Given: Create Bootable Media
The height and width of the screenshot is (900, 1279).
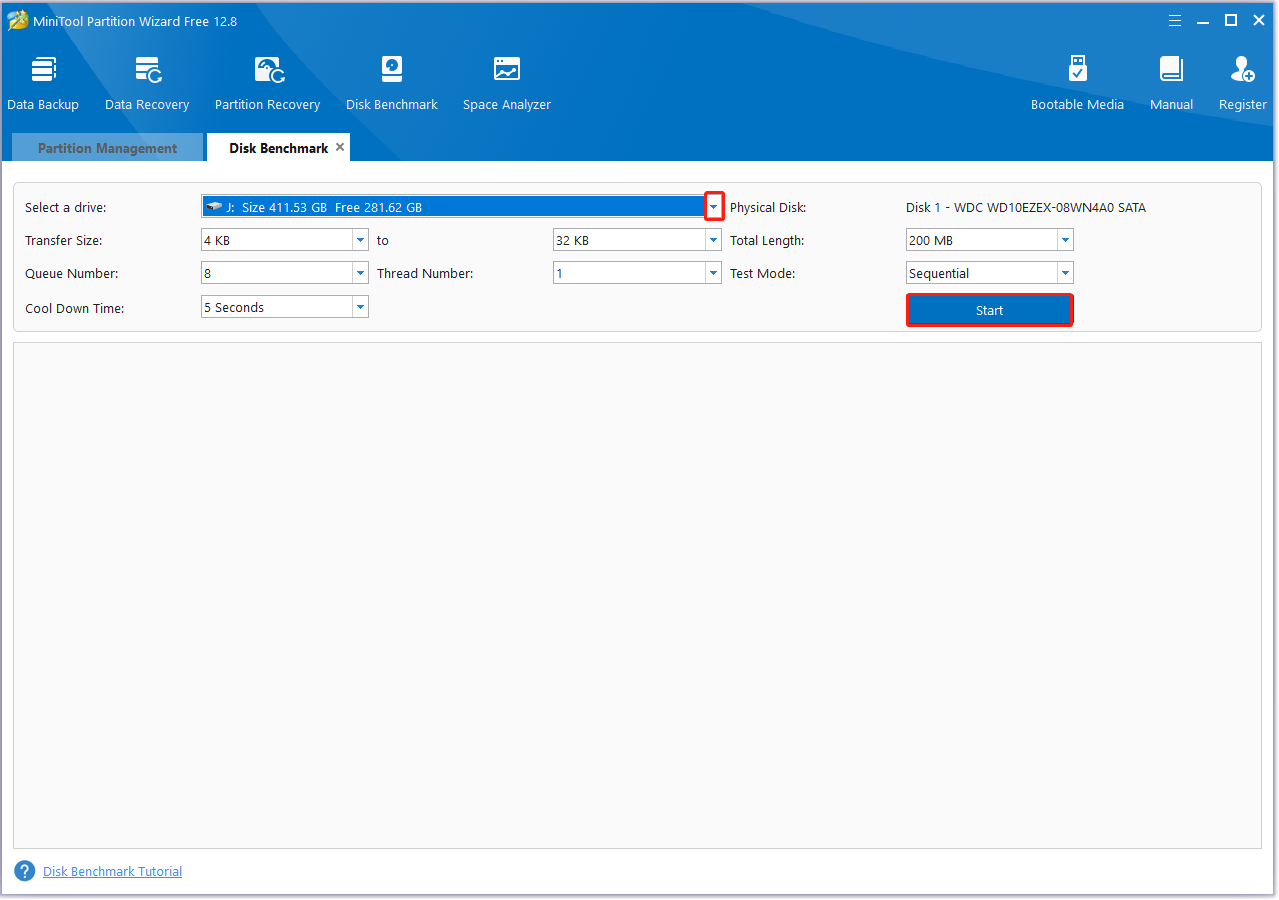Looking at the screenshot, I should (1077, 83).
